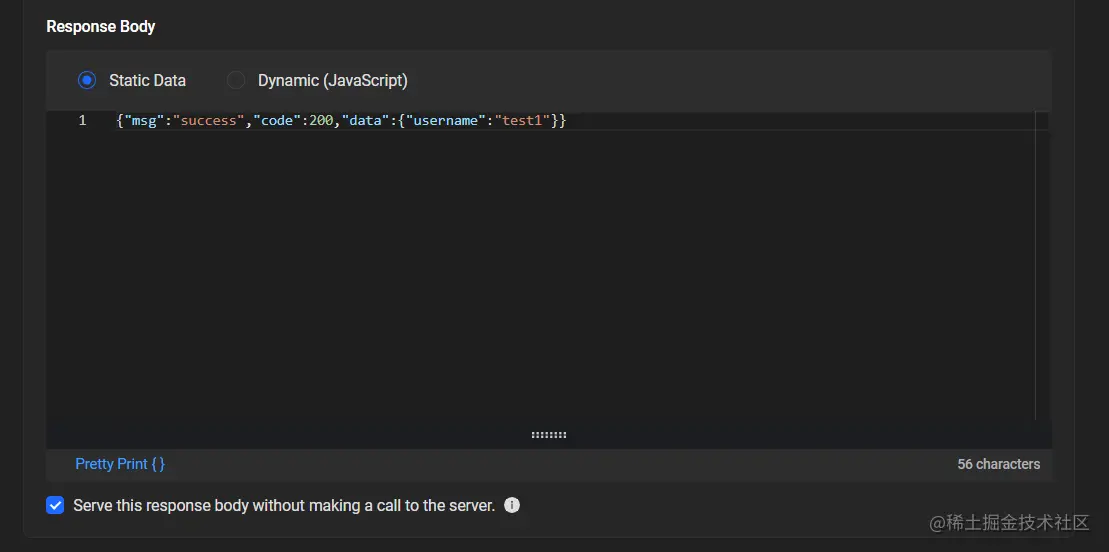This screenshot has height=552, width=1109.
Task: Click the "Serve this response body" label text
Action: click(284, 506)
